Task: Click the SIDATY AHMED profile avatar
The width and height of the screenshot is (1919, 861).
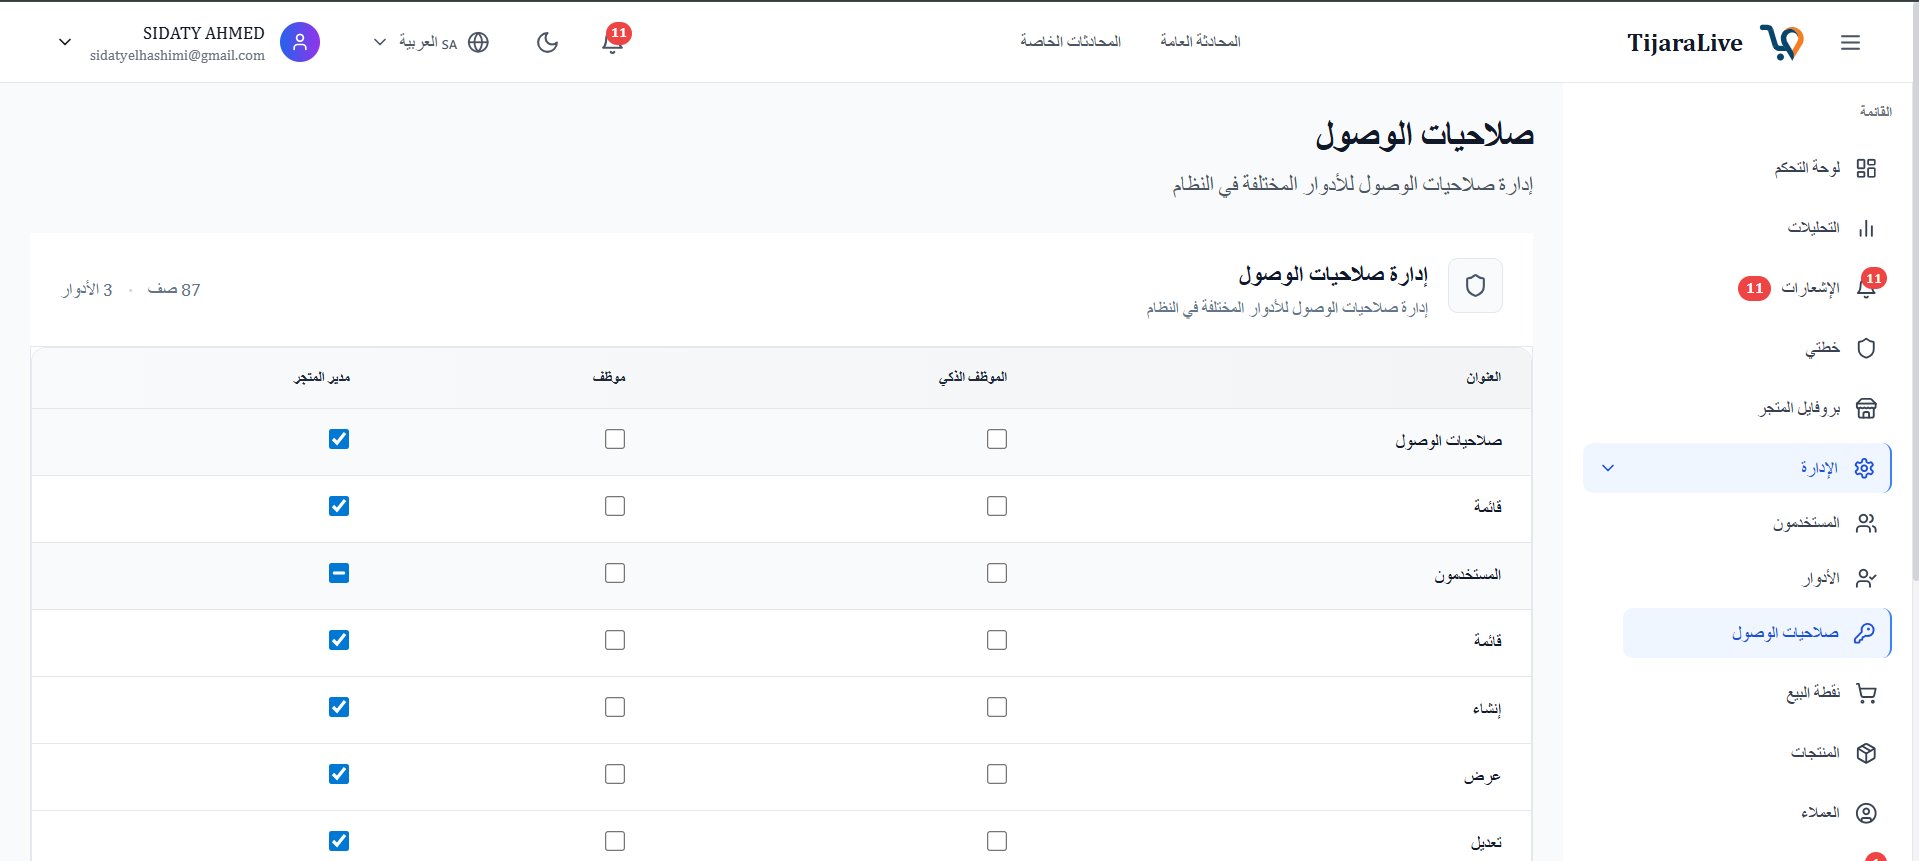Action: [x=299, y=42]
